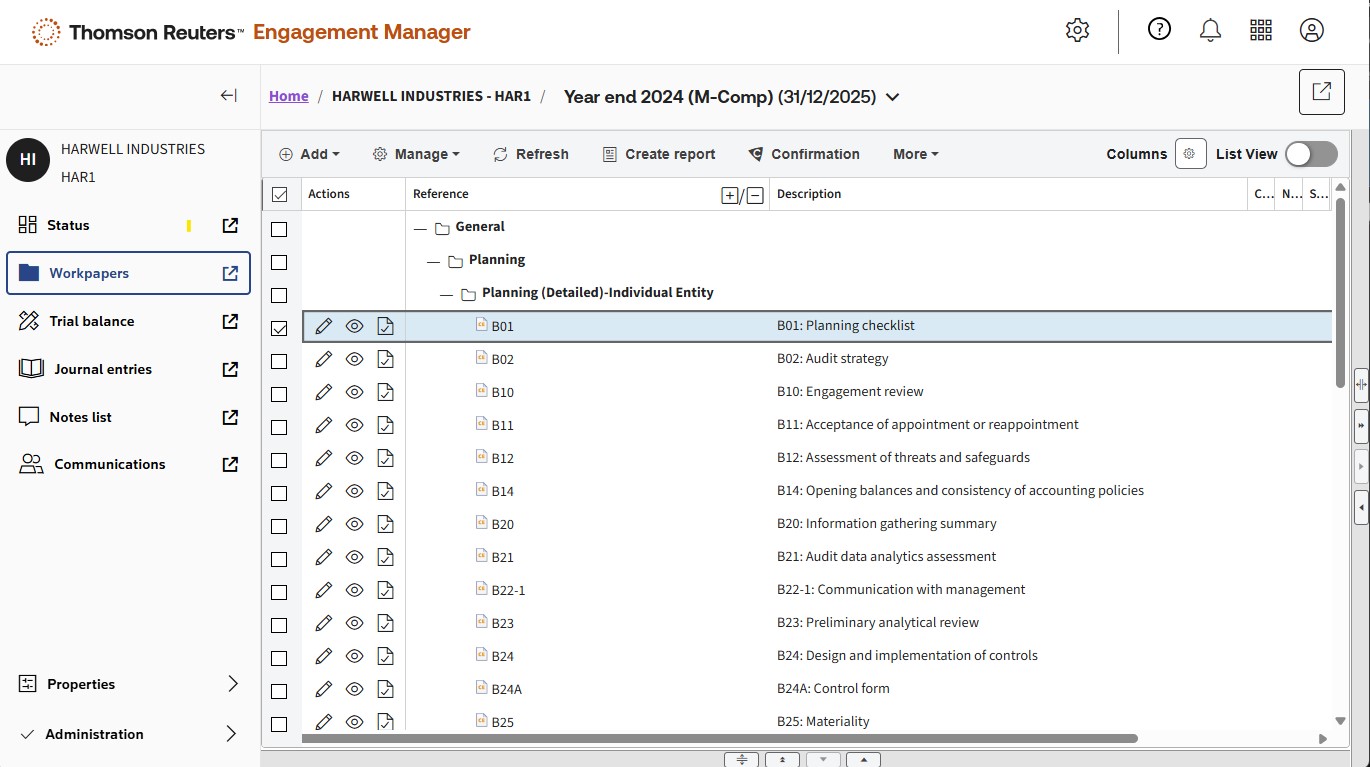Click the Create report button
Image resolution: width=1370 pixels, height=767 pixels.
[x=659, y=154]
